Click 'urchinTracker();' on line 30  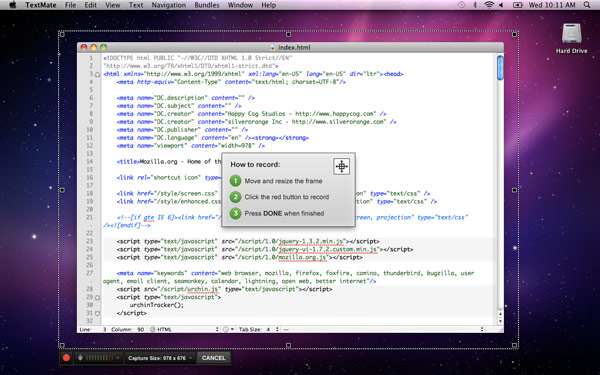pyautogui.click(x=157, y=305)
